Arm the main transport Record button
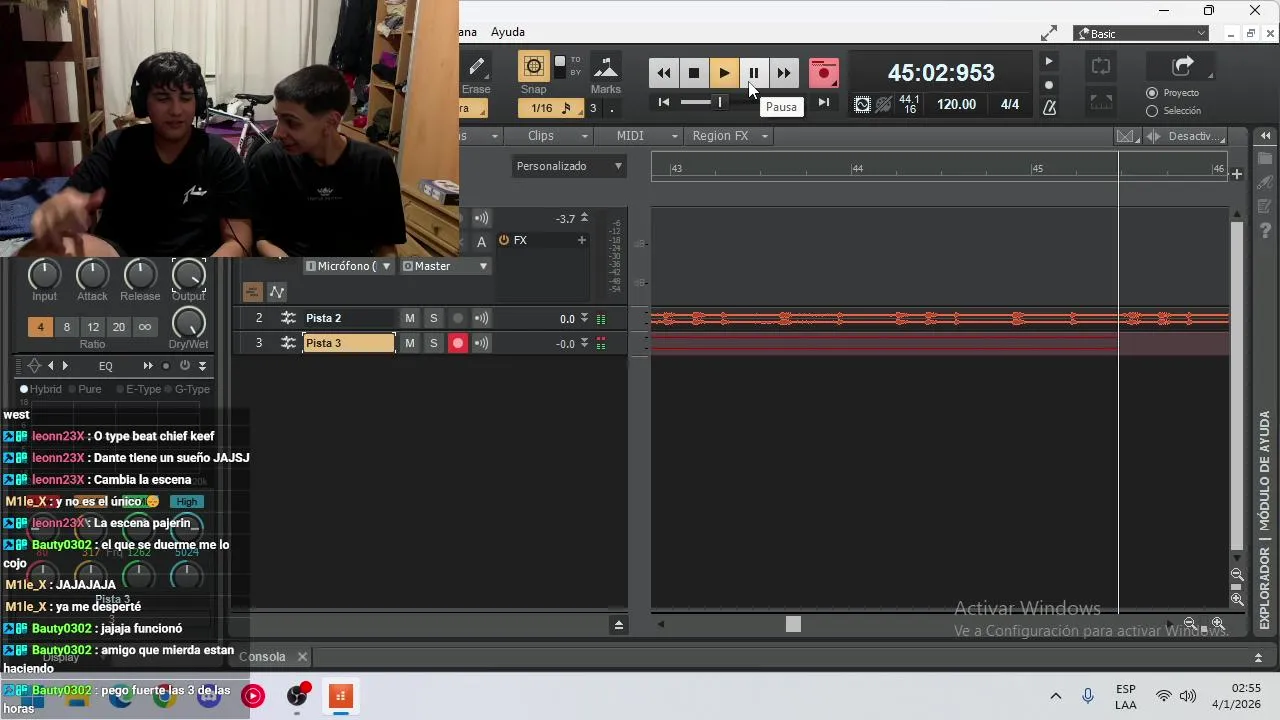 pyautogui.click(x=823, y=72)
